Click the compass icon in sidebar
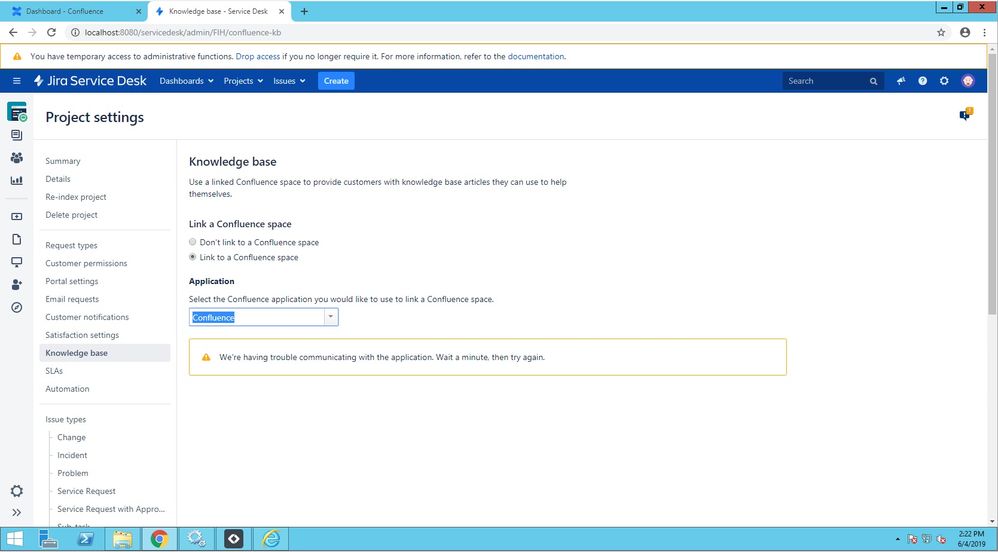Image resolution: width=998 pixels, height=552 pixels. click(x=17, y=308)
